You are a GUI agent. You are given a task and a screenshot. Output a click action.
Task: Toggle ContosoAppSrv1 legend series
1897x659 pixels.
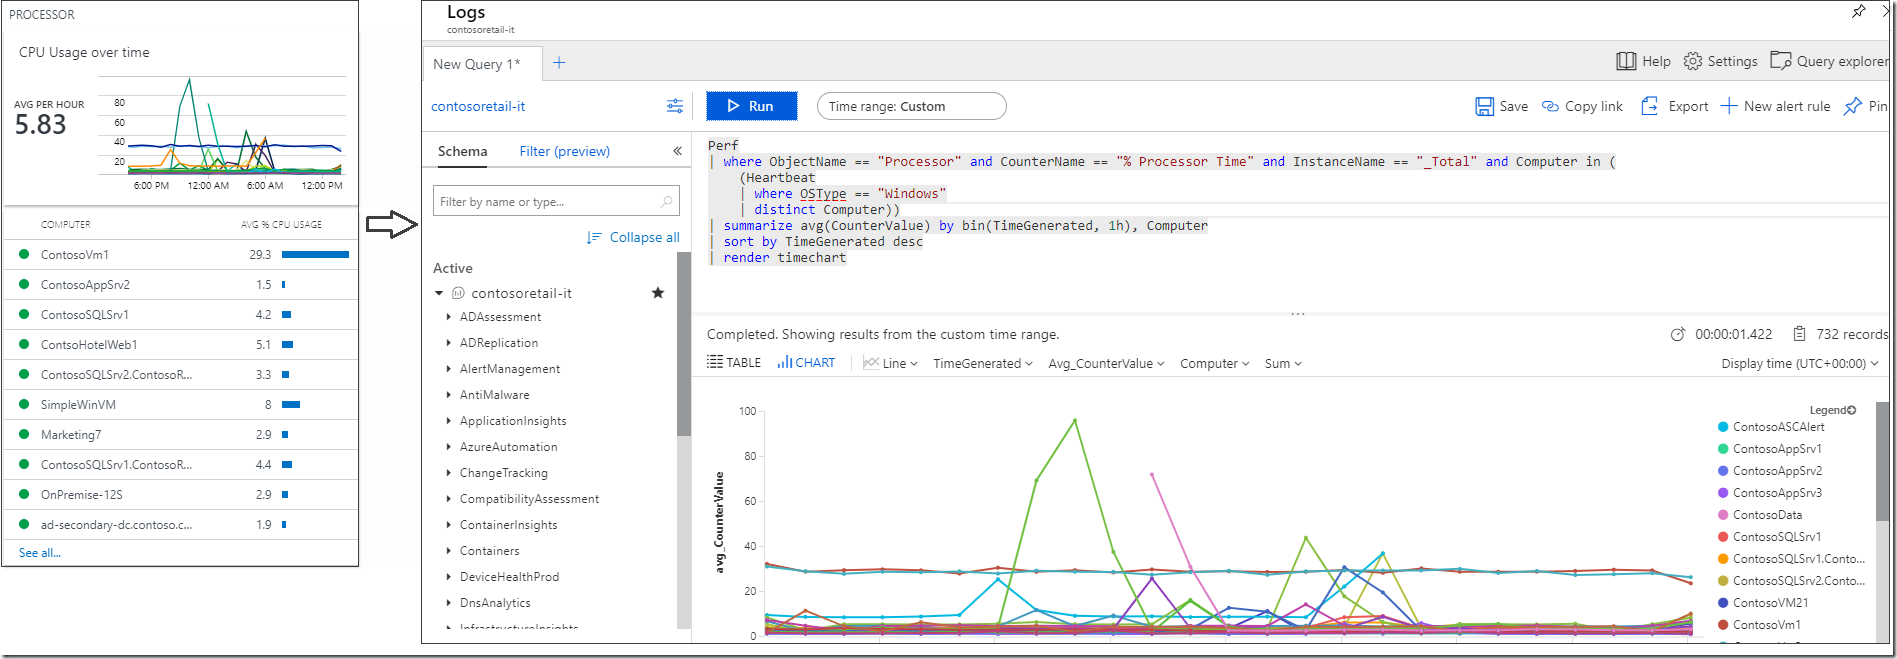pos(1770,449)
